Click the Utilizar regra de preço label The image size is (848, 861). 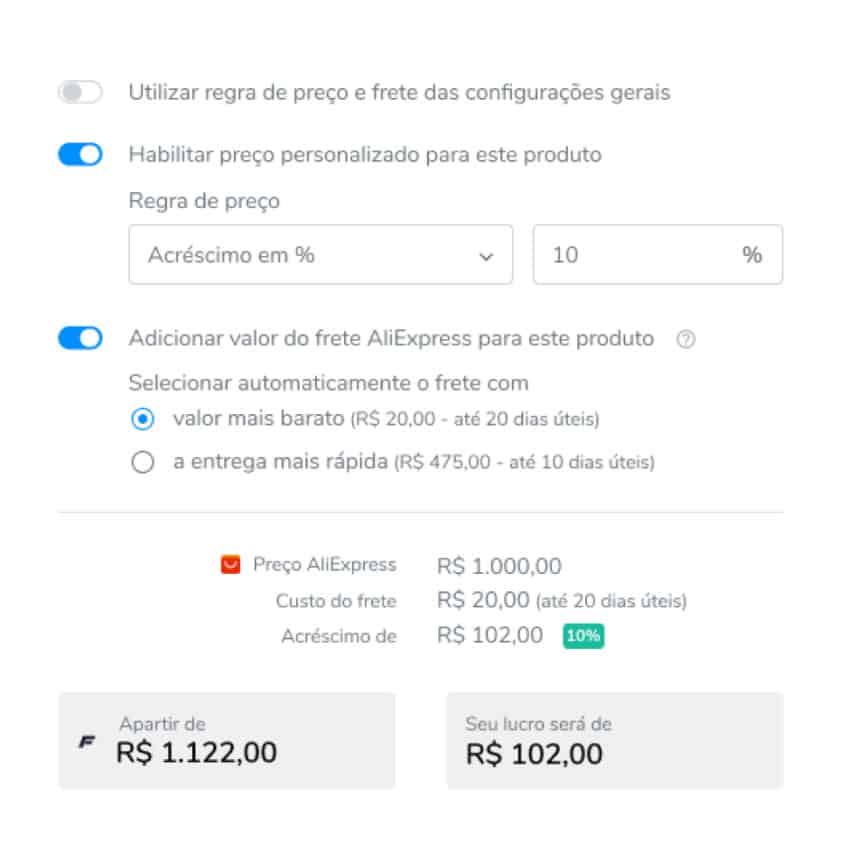coord(399,93)
